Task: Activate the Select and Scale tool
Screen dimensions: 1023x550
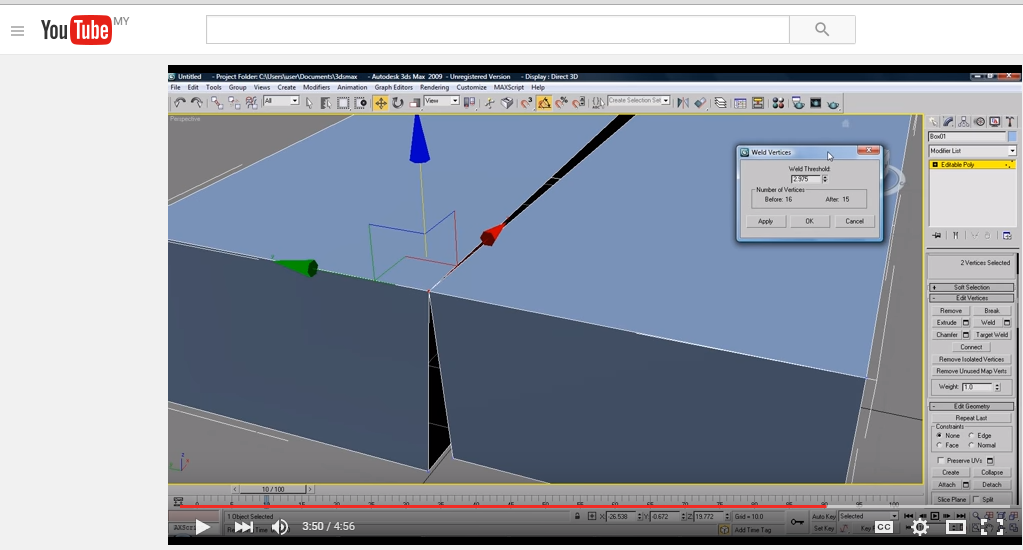Action: coord(414,102)
